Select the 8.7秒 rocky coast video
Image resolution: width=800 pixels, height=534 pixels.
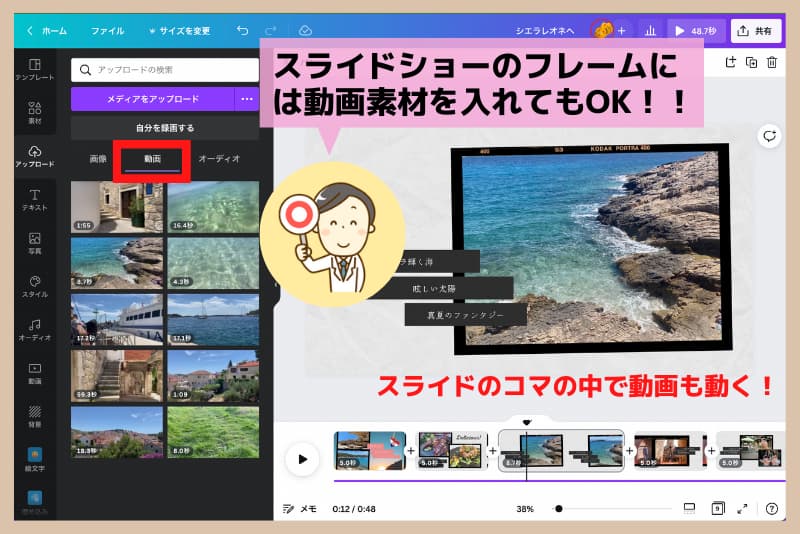(117, 263)
